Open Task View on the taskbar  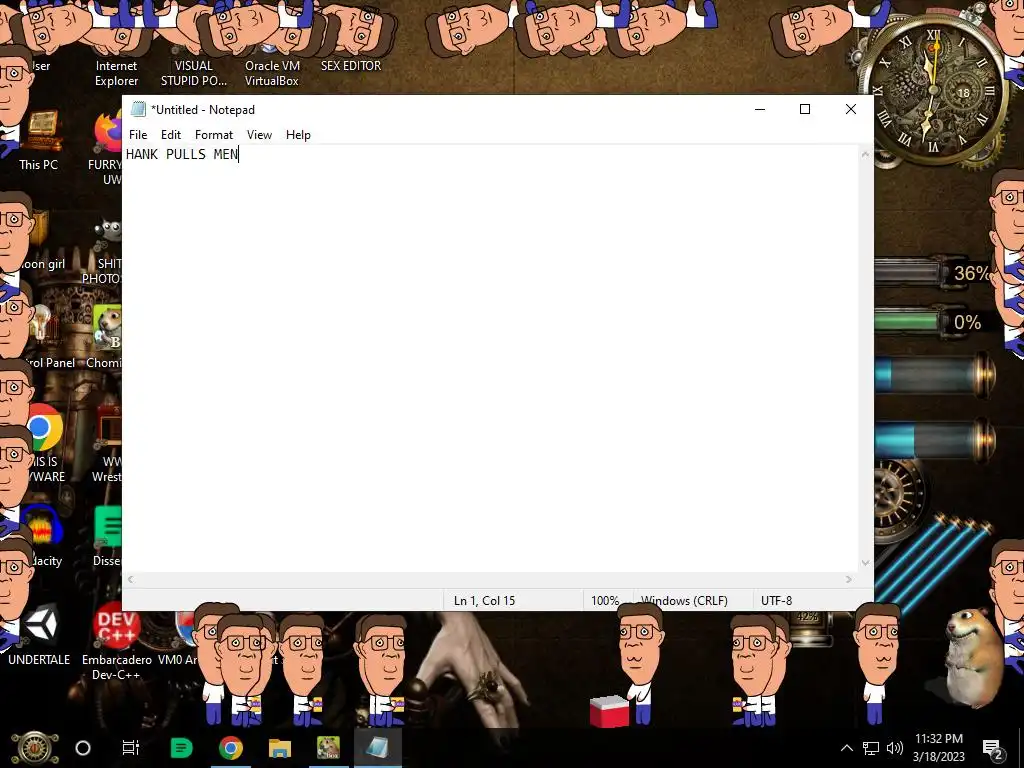point(131,748)
